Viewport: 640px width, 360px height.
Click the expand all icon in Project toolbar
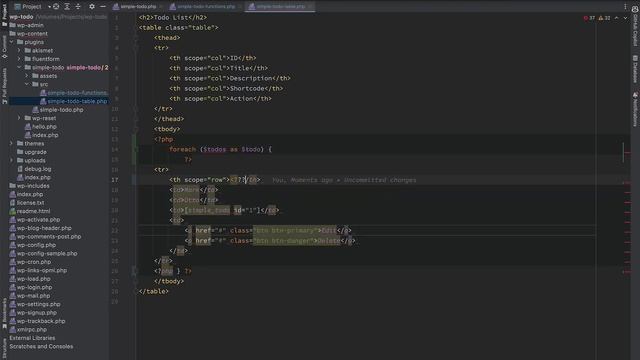67,7
